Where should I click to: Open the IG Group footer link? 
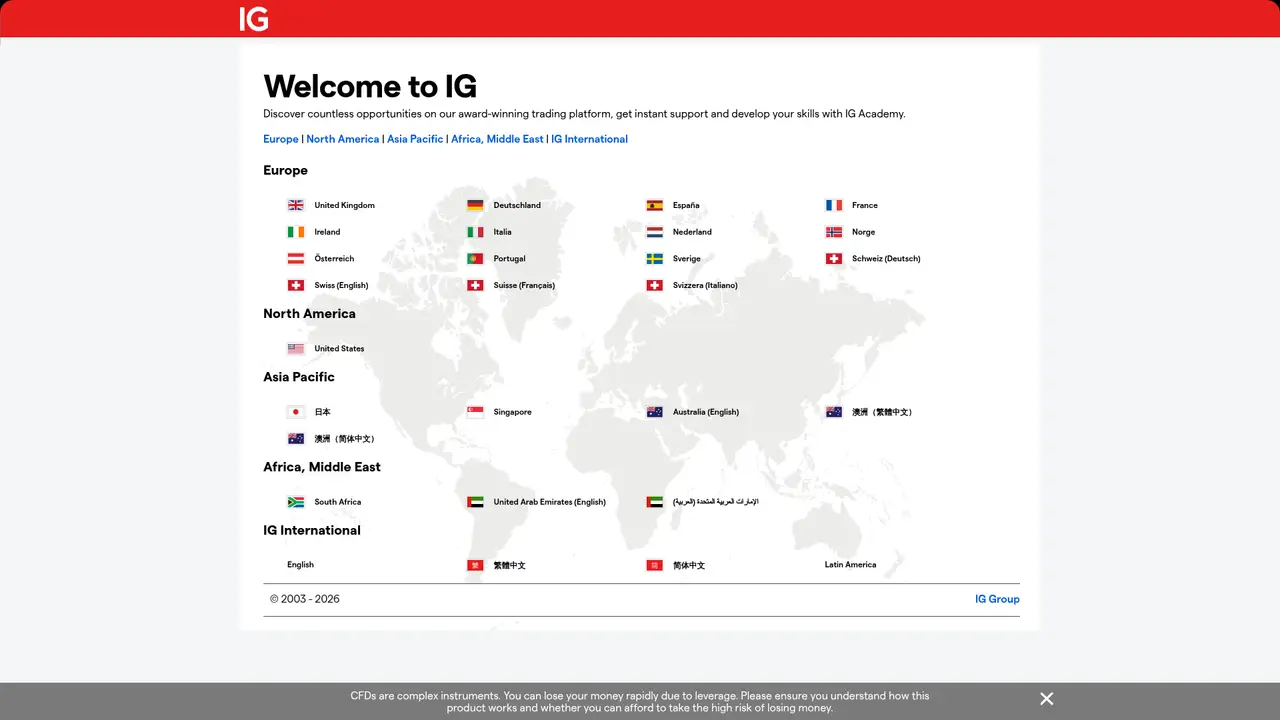coord(997,599)
